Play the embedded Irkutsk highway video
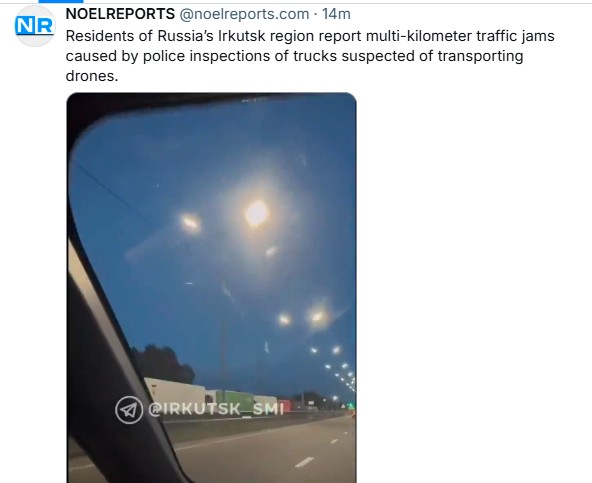 point(211,288)
